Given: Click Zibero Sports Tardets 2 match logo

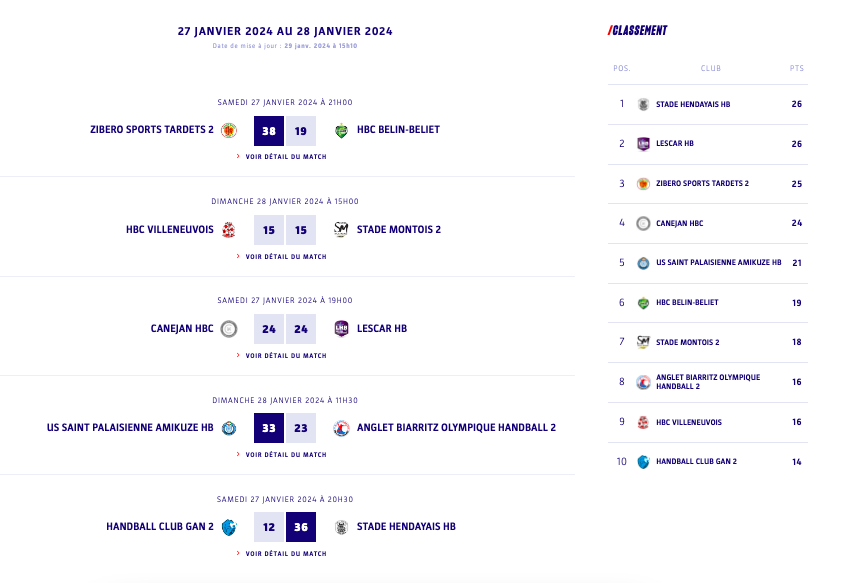Looking at the screenshot, I should [229, 130].
